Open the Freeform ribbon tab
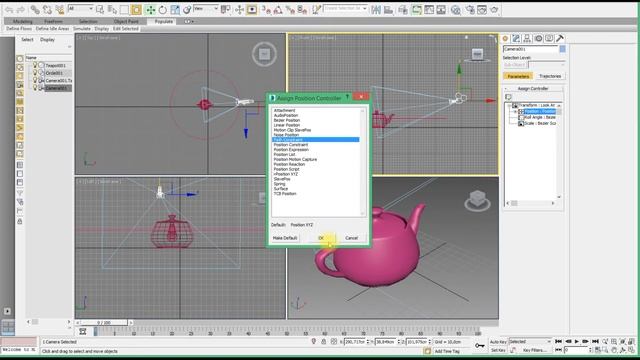Image resolution: width=640 pixels, height=360 pixels. 53,21
